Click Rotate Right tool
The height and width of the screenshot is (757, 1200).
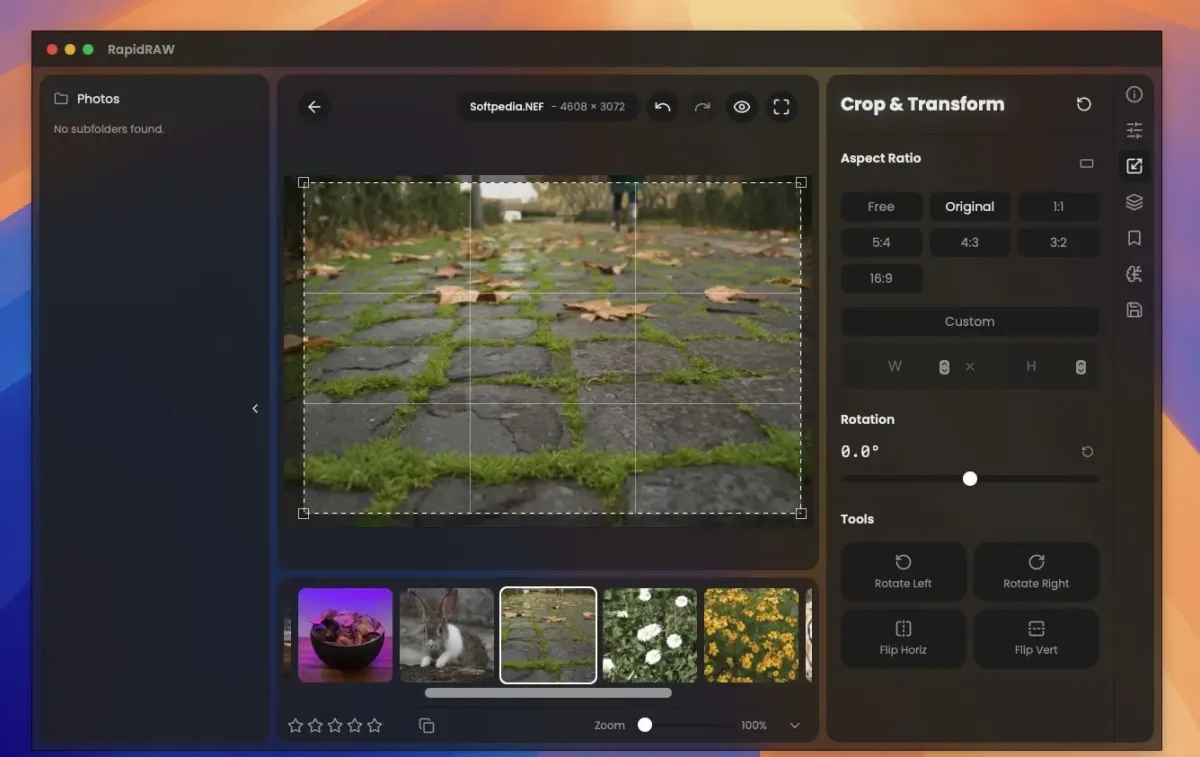(x=1036, y=572)
